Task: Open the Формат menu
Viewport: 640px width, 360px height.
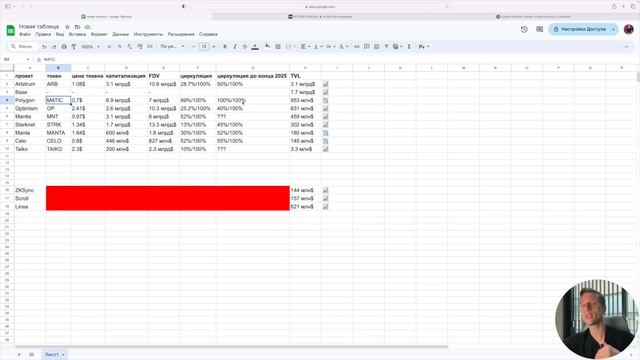Action: [99, 34]
